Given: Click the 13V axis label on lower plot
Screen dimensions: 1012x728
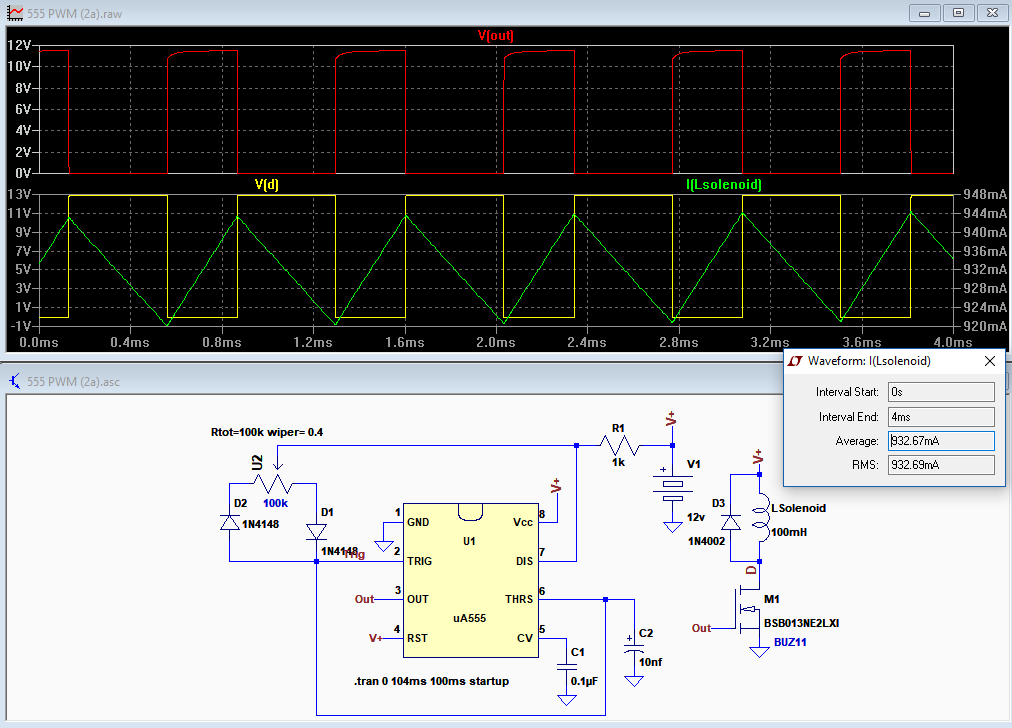Looking at the screenshot, I should [19, 194].
